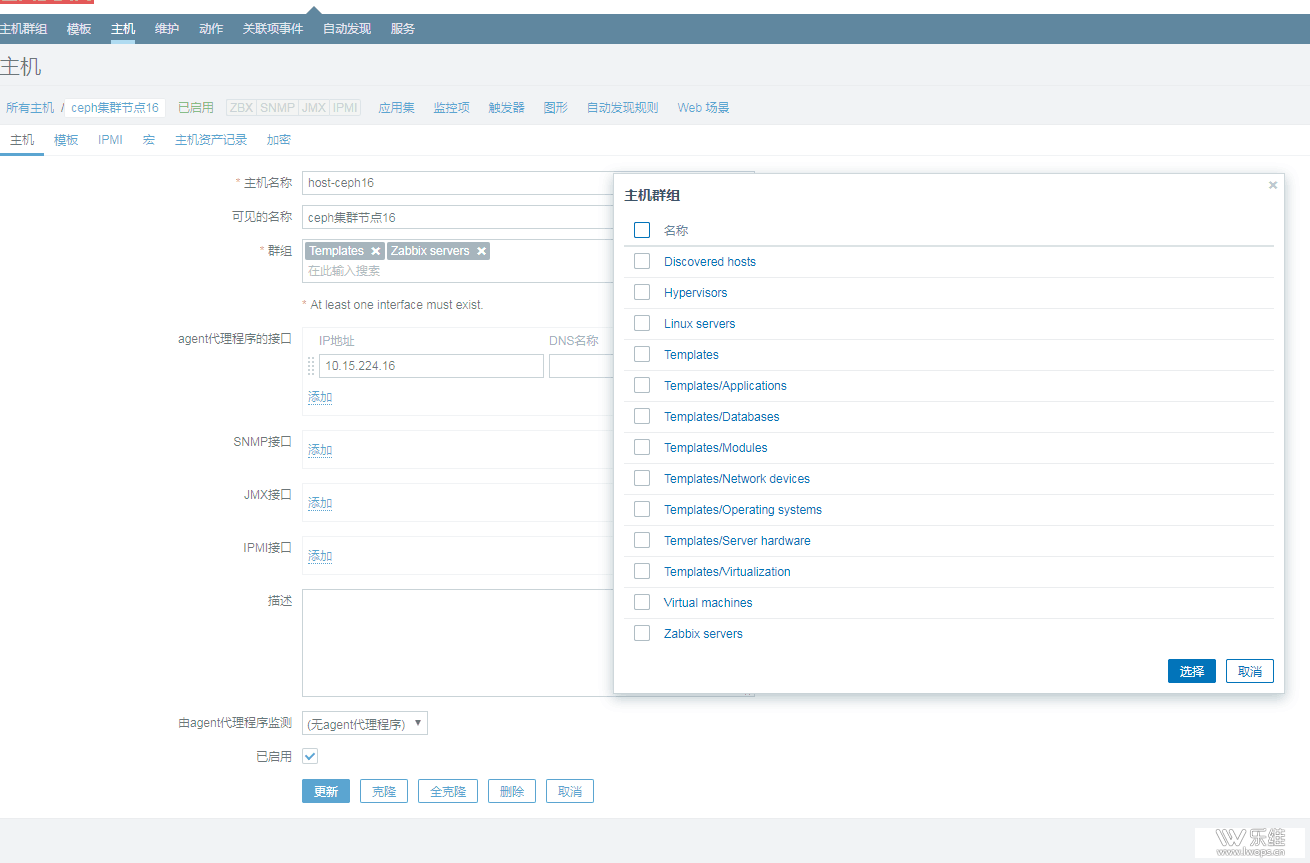Screen dimensions: 1310x863
Task: Tick the Templates/Network devices checkbox
Action: click(642, 478)
